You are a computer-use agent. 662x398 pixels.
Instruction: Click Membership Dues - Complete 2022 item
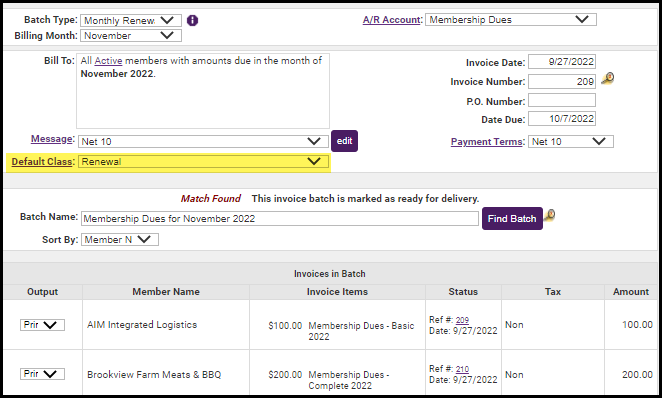[x=349, y=380]
